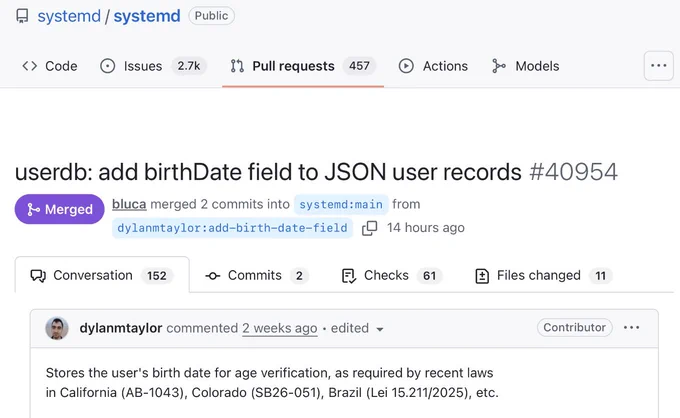
Task: Expand the edited history dropdown arrow
Action: pyautogui.click(x=380, y=329)
